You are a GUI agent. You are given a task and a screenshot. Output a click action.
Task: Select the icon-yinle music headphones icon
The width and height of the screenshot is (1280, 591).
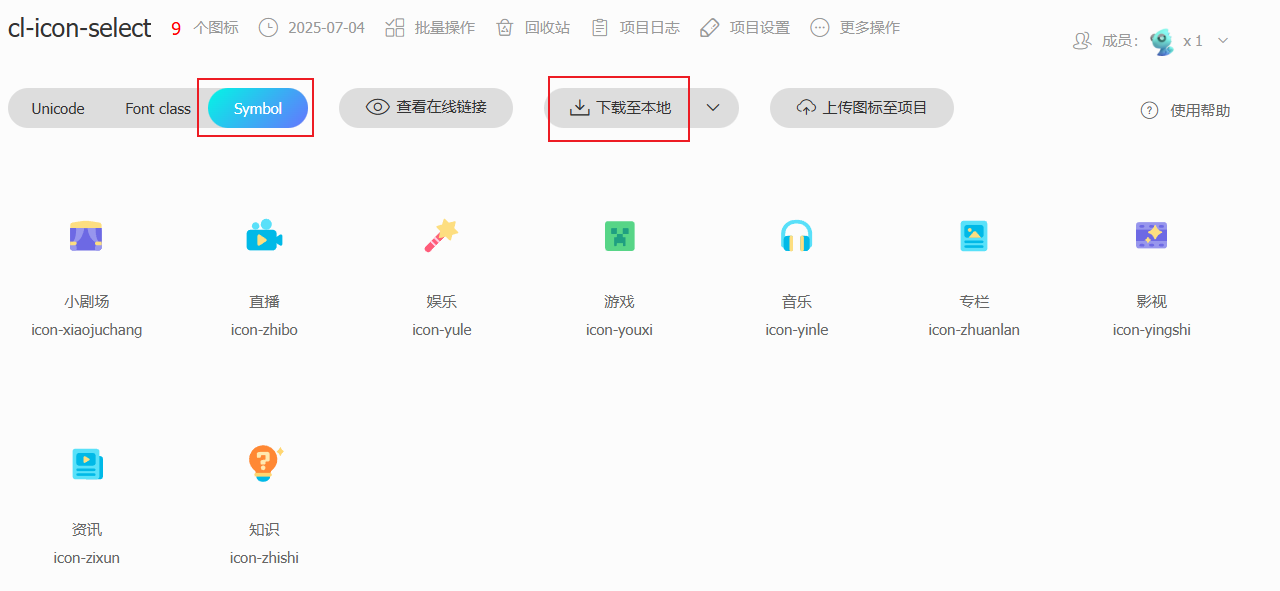(x=796, y=236)
